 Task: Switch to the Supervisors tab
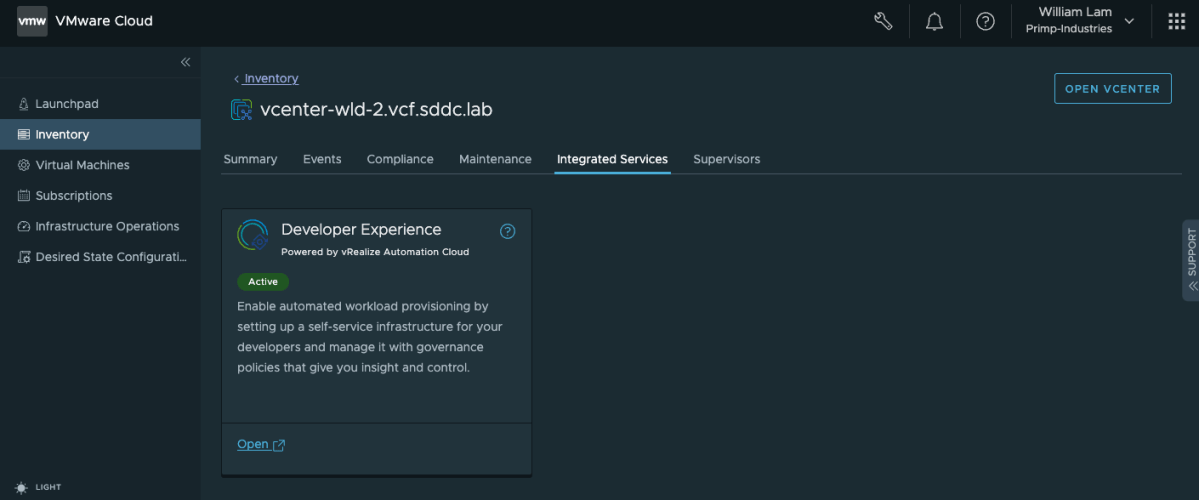726,159
